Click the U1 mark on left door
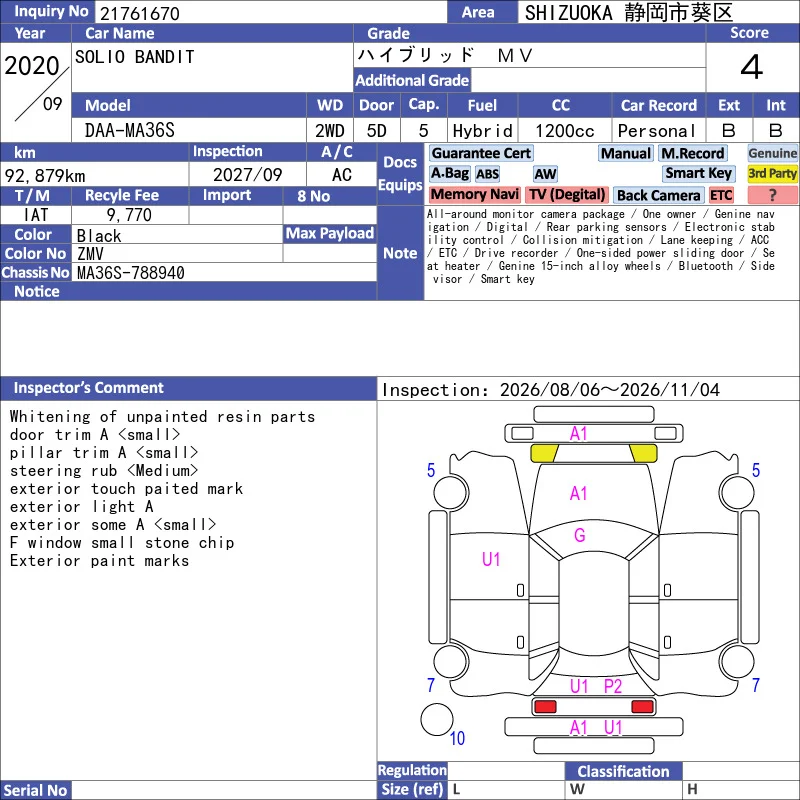The height and width of the screenshot is (800, 800). pyautogui.click(x=491, y=559)
